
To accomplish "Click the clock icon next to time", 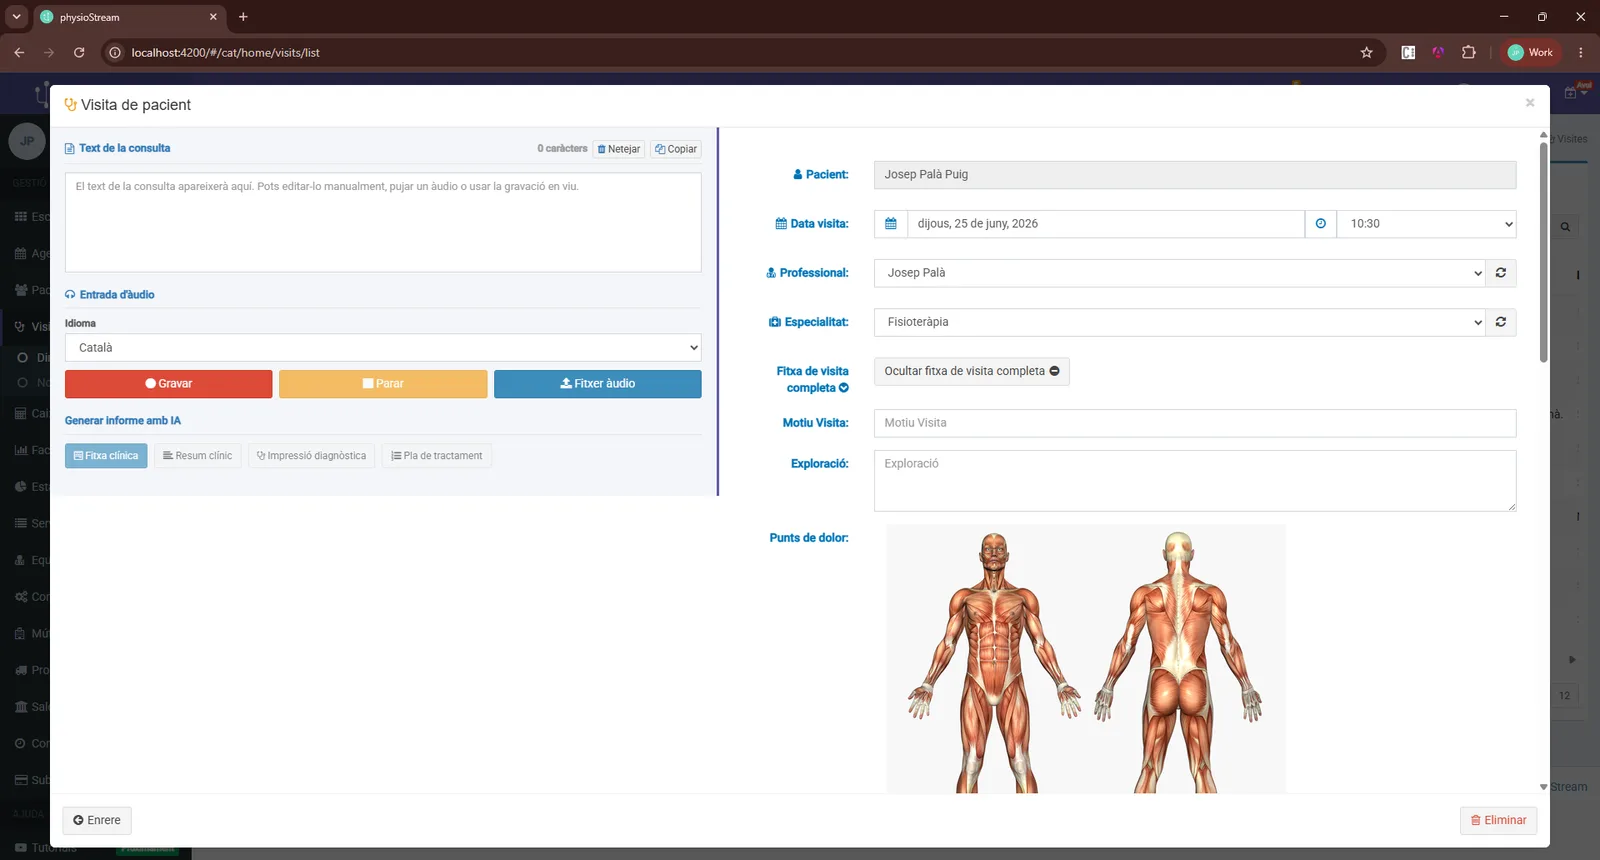I will tap(1321, 224).
